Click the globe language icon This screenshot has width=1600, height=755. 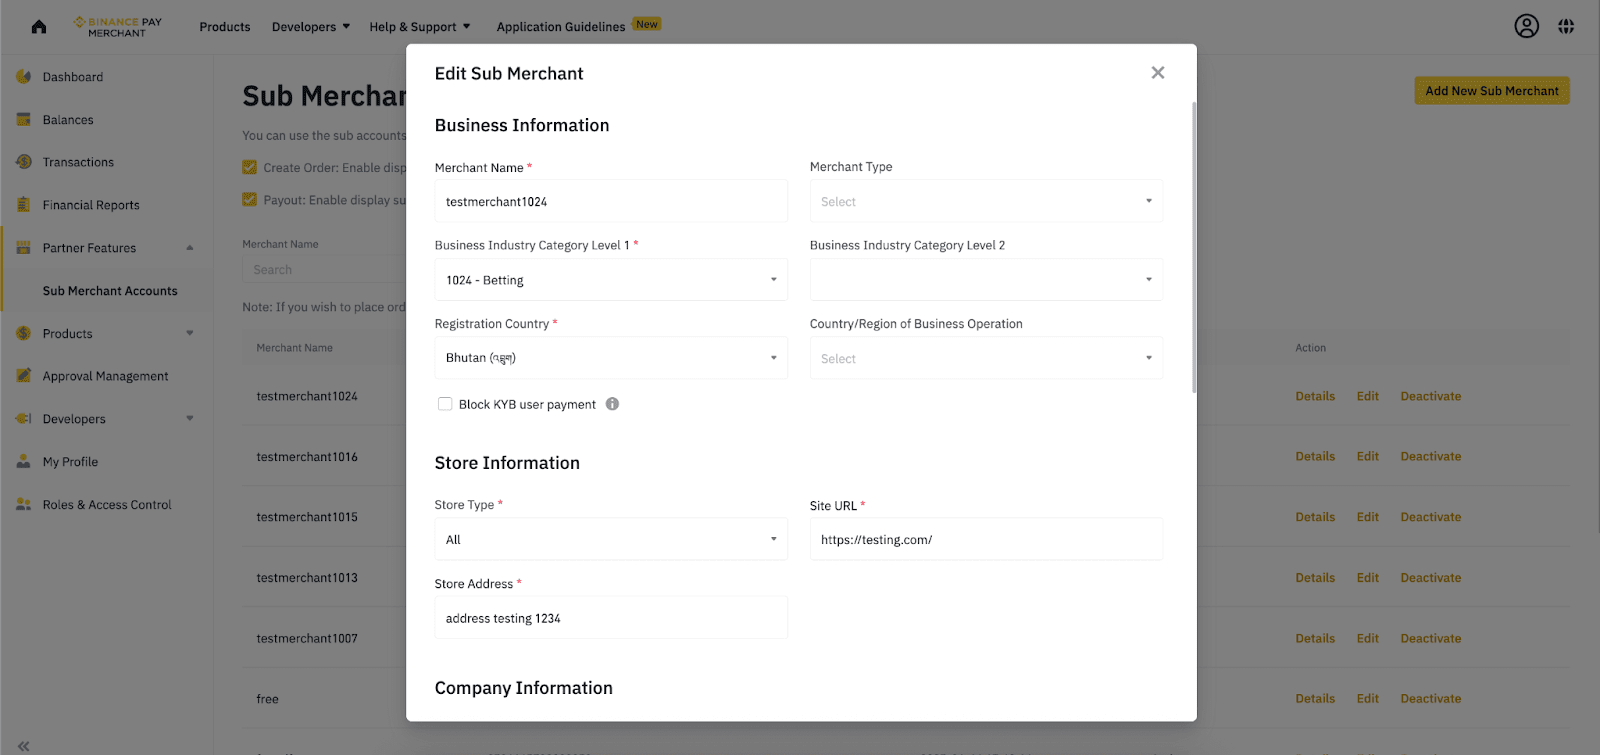(x=1566, y=27)
